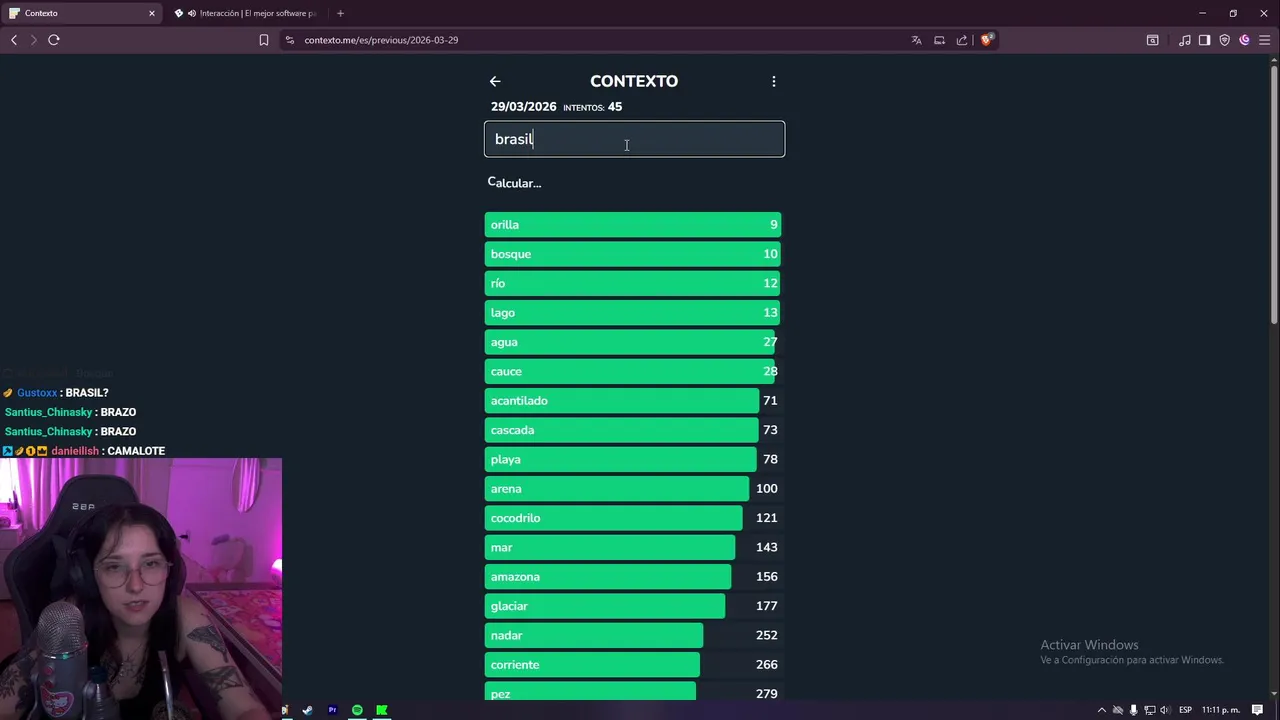Open Premiere Pro from the taskbar
The width and height of the screenshot is (1280, 720).
click(332, 710)
